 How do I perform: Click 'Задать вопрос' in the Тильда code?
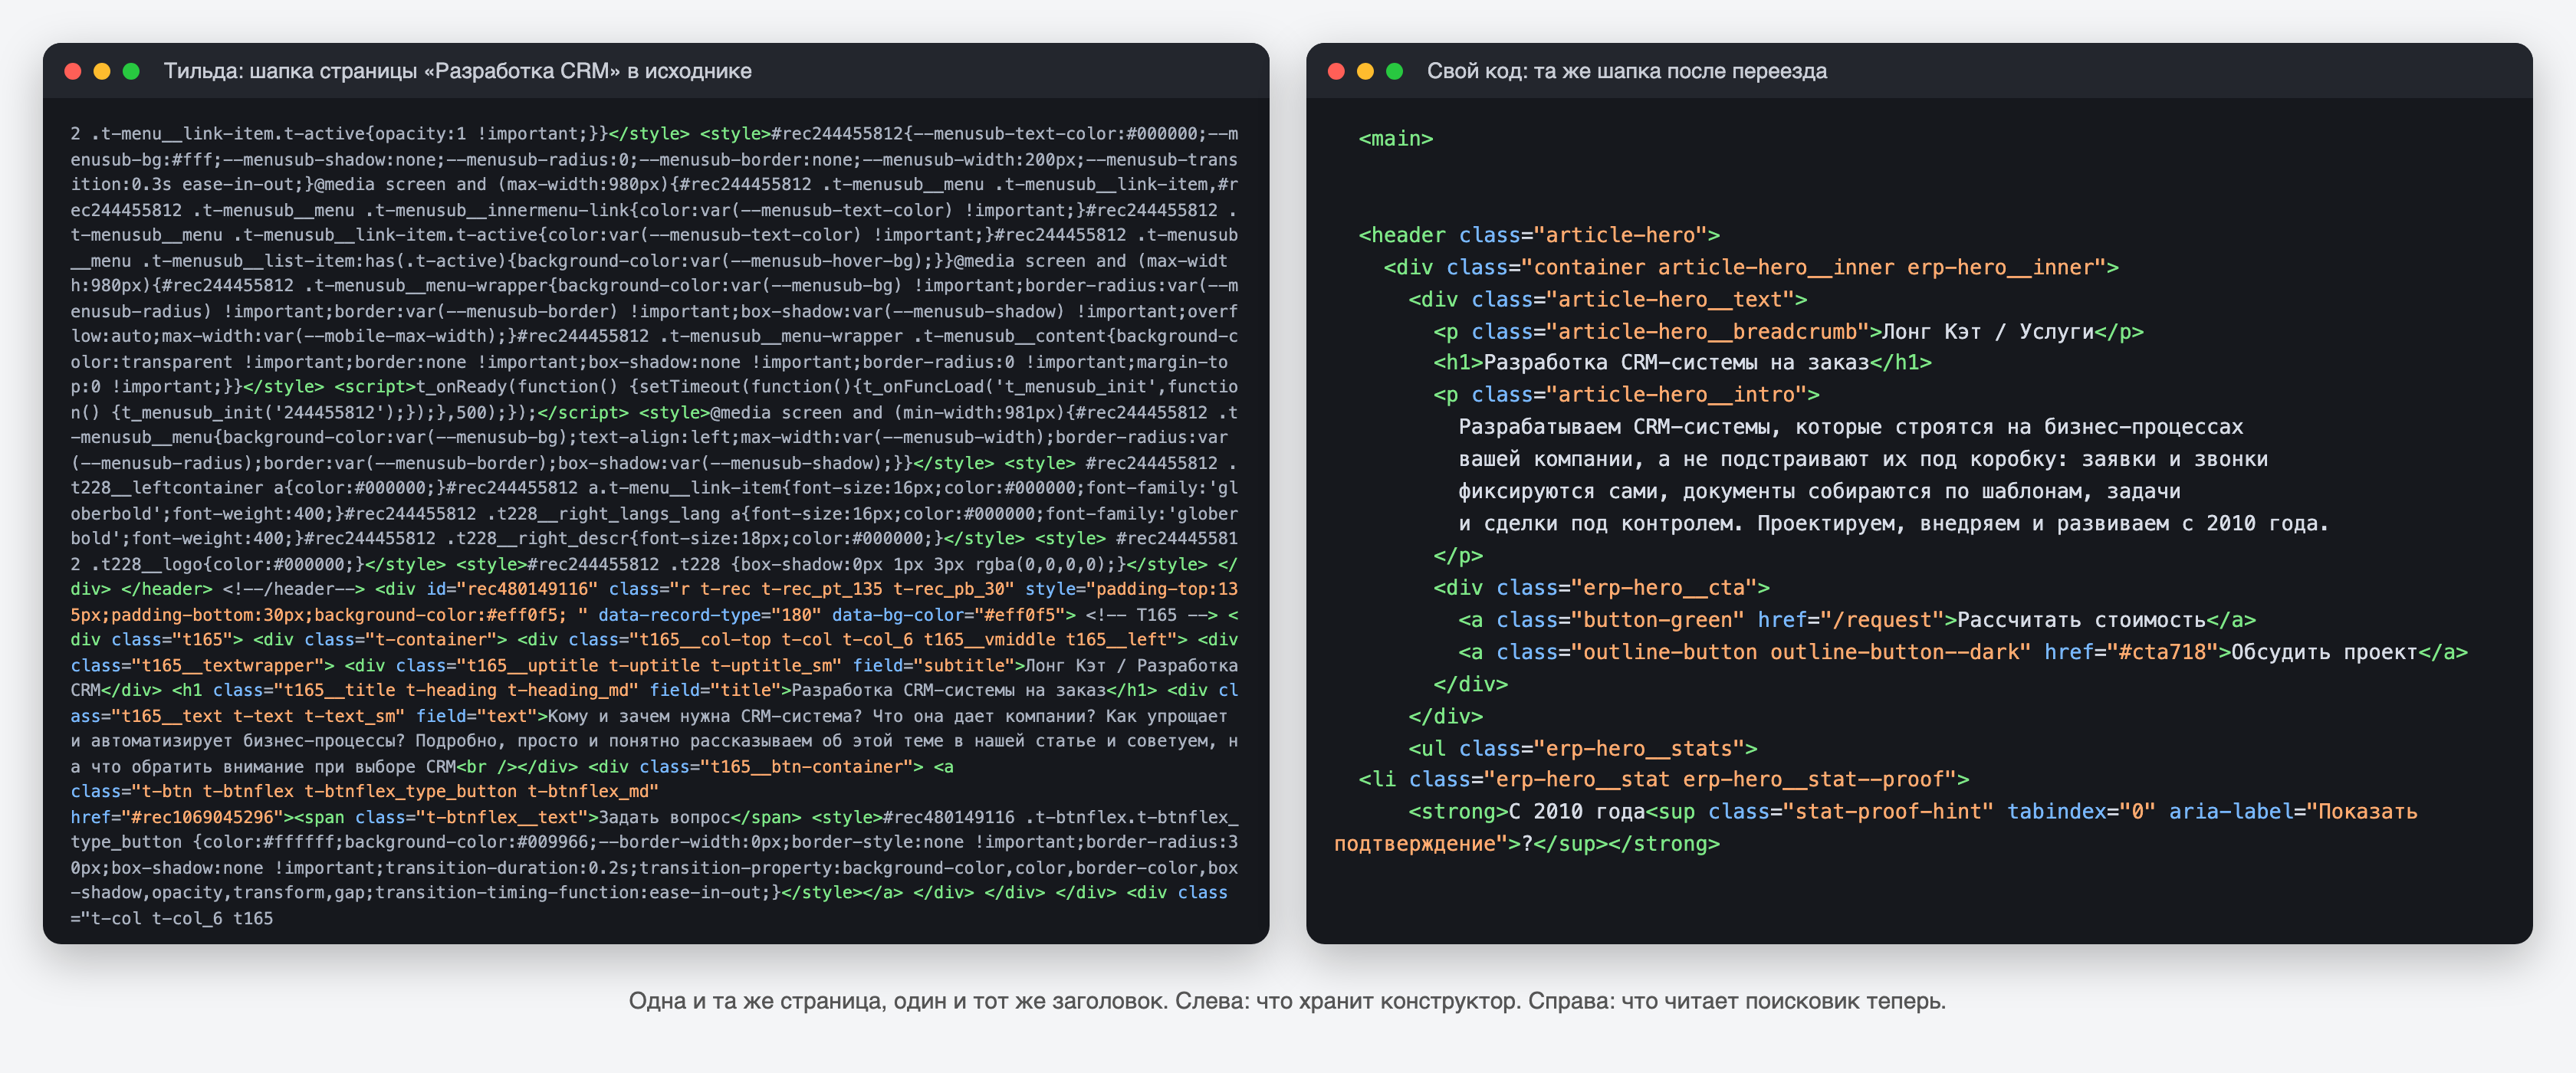tap(664, 817)
